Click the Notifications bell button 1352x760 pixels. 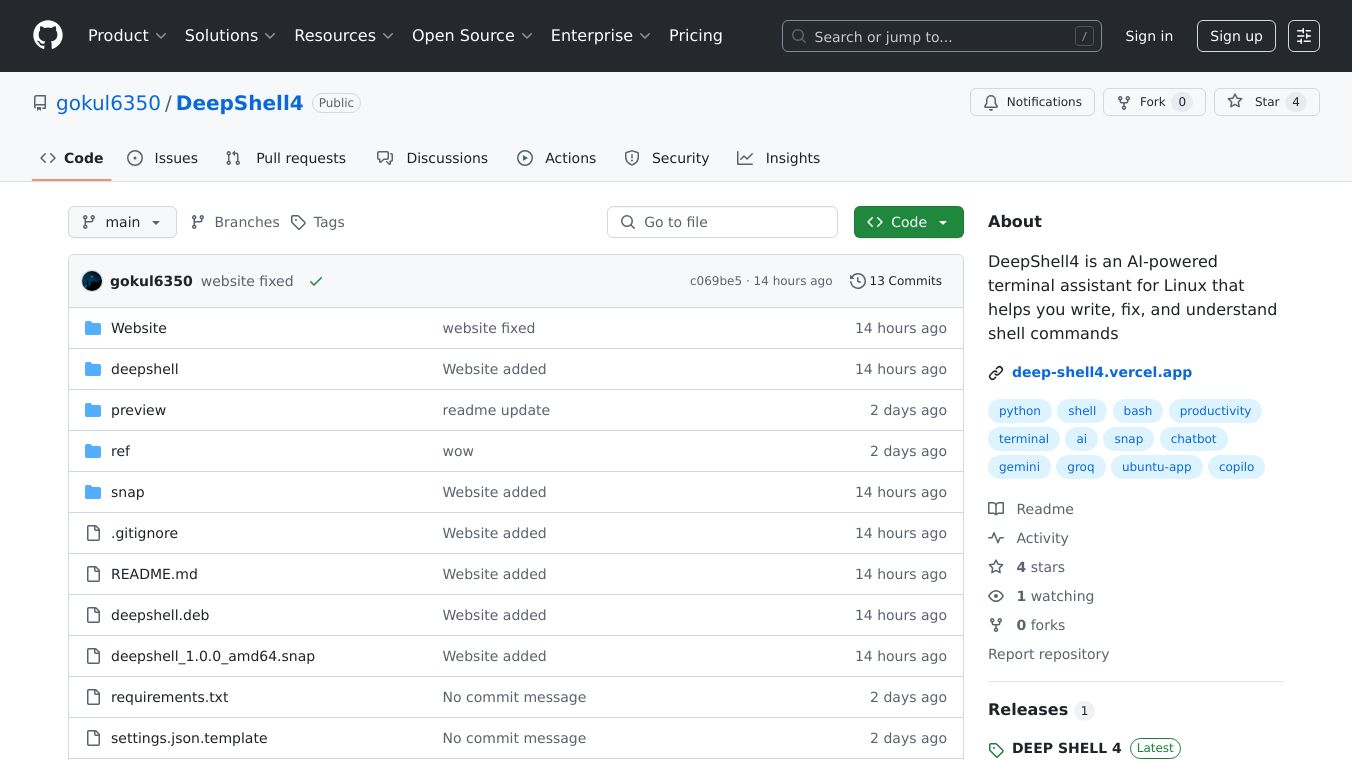[1032, 102]
